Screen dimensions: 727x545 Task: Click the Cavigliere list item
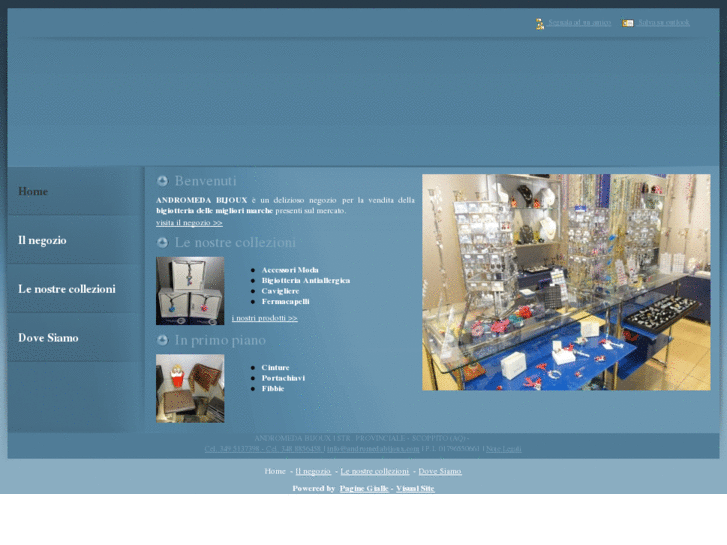pyautogui.click(x=280, y=291)
